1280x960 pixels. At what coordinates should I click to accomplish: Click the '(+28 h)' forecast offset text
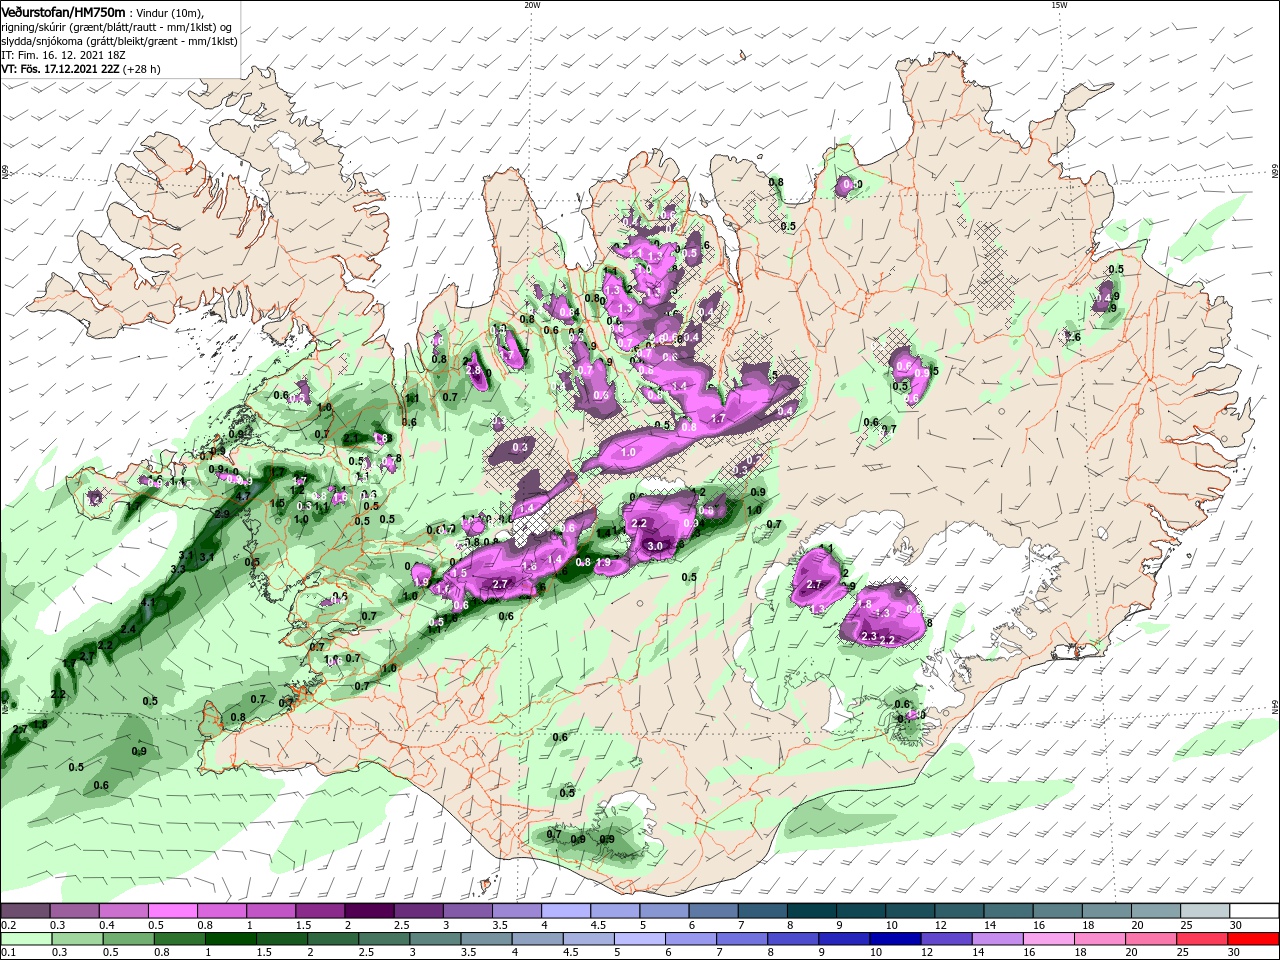coord(141,69)
